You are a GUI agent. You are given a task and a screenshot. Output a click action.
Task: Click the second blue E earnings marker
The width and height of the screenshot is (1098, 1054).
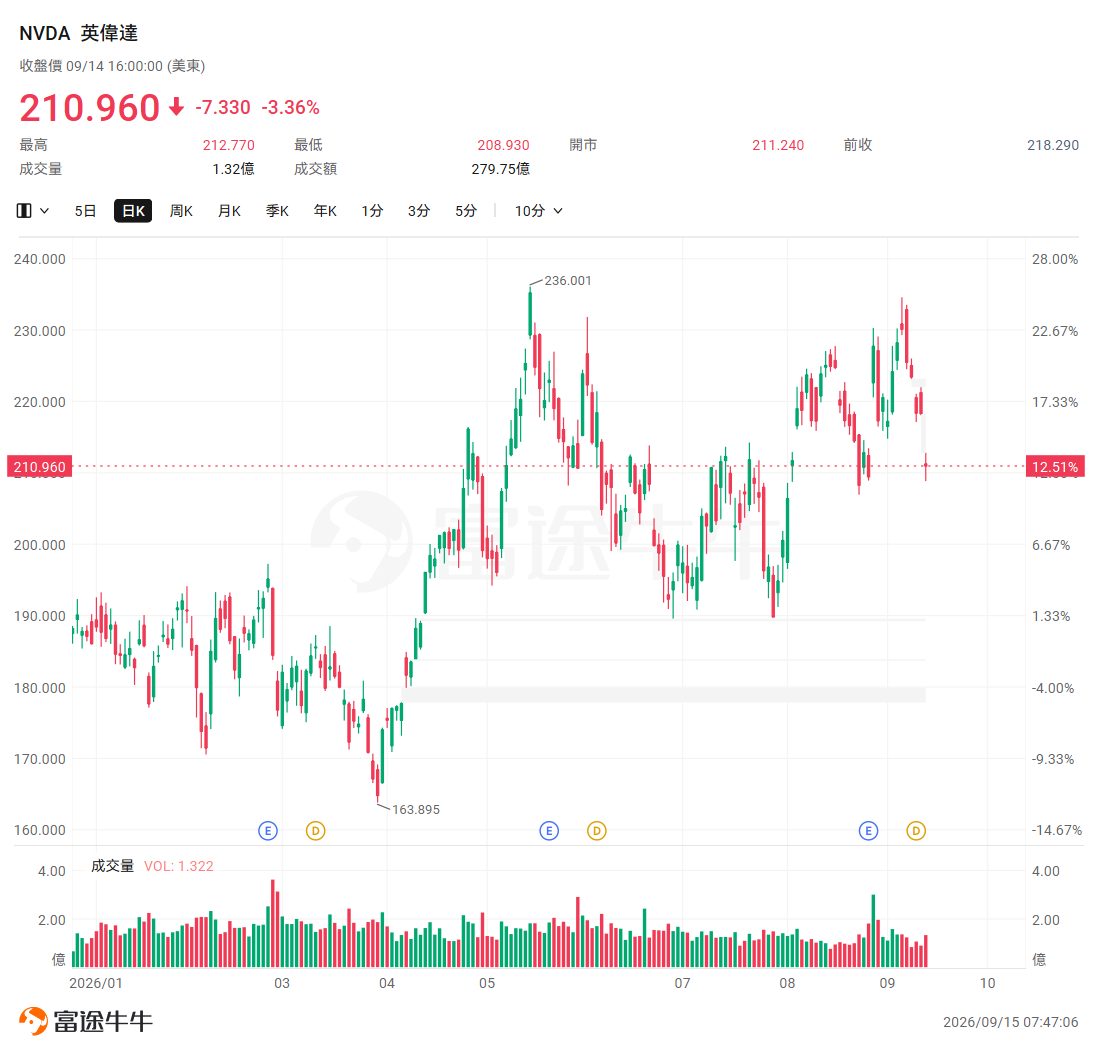(549, 831)
